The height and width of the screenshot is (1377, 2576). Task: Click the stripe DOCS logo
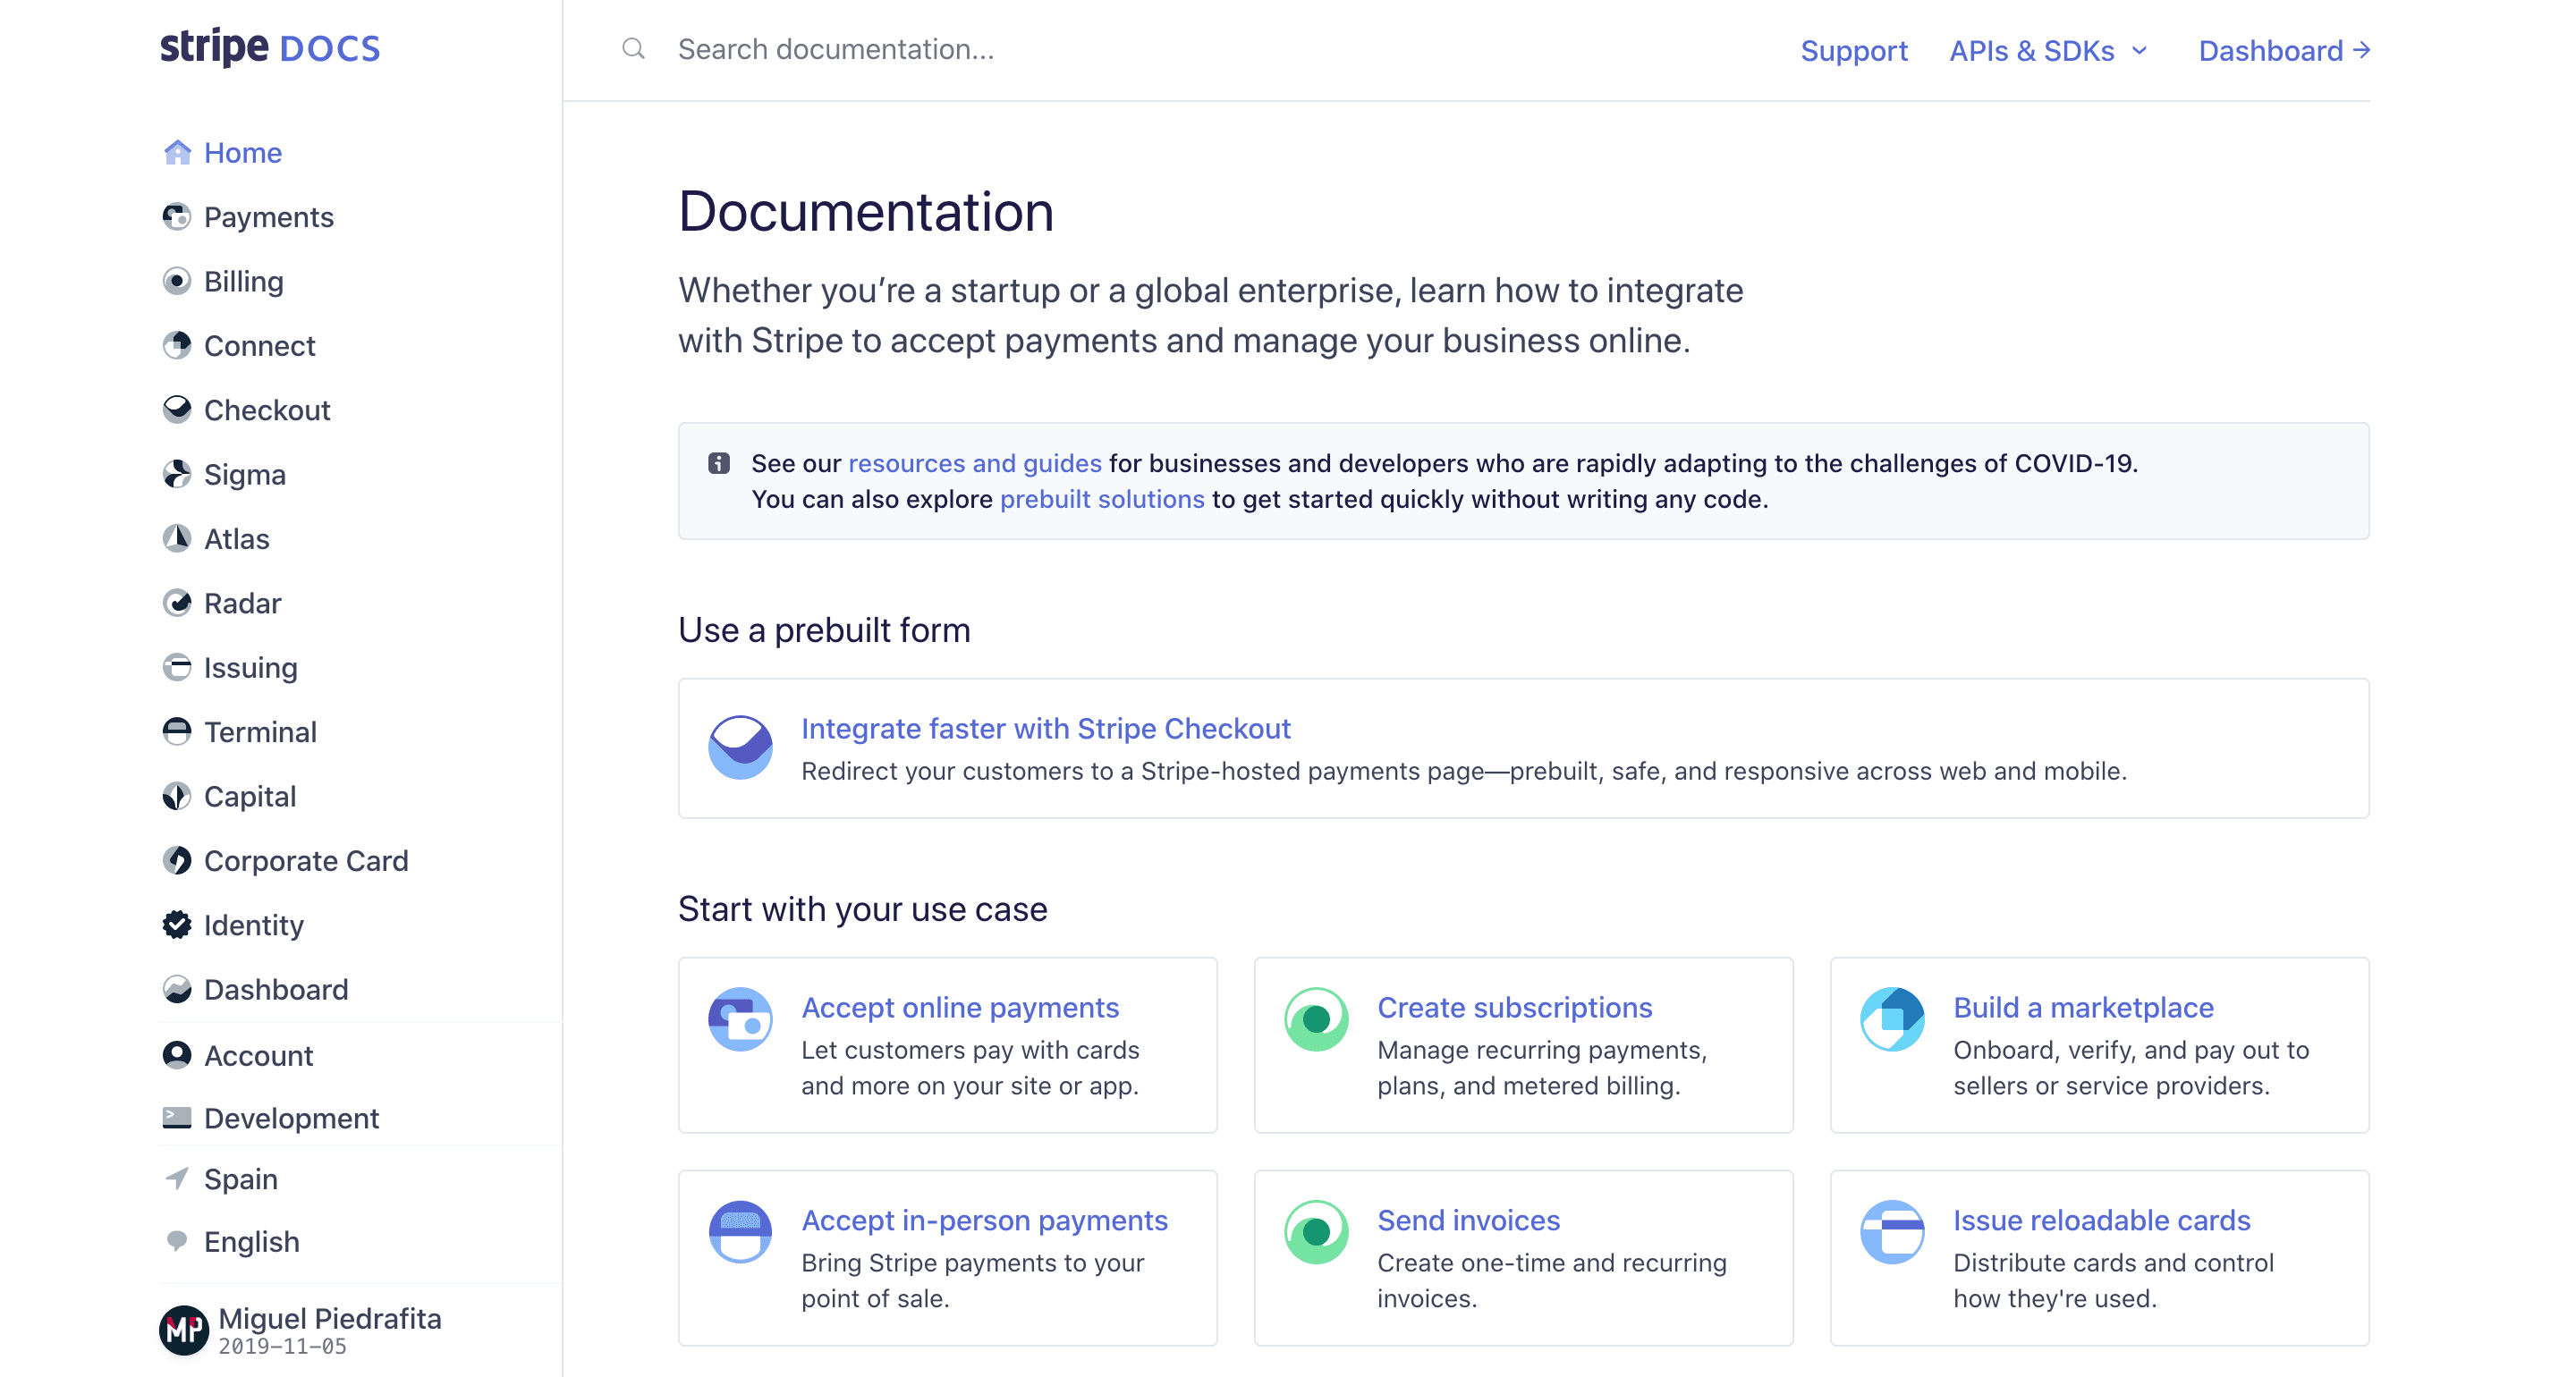(x=270, y=47)
